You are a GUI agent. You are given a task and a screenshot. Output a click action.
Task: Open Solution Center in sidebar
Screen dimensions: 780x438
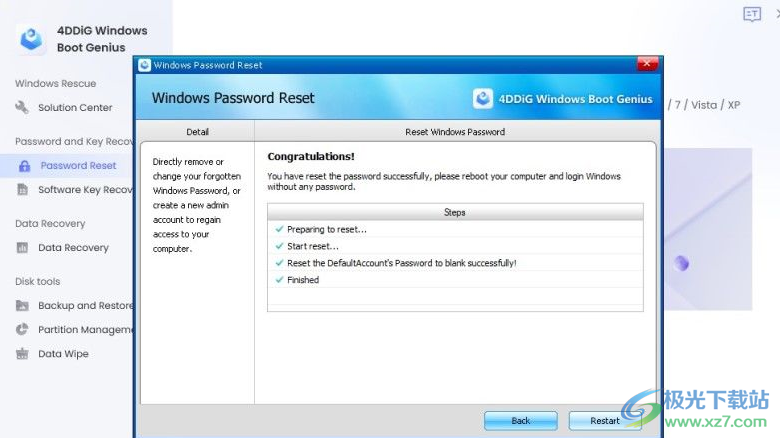point(75,108)
